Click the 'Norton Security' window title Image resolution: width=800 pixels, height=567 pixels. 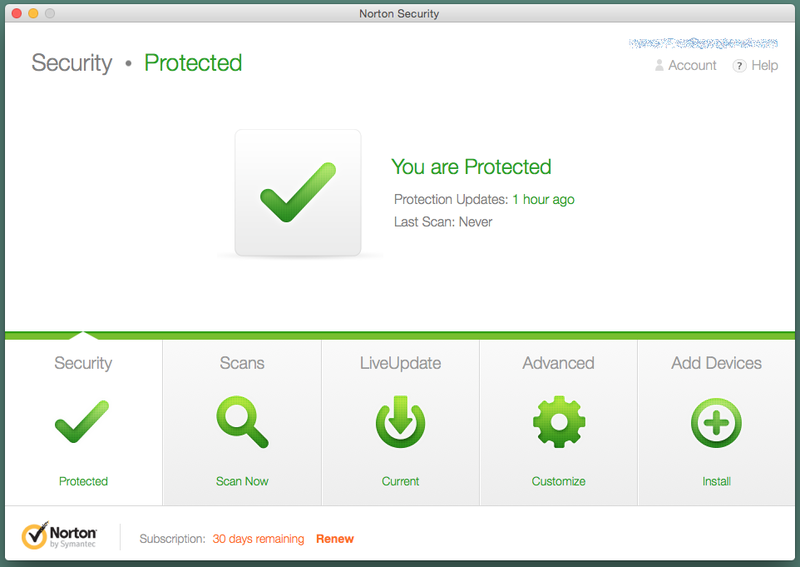coord(399,14)
